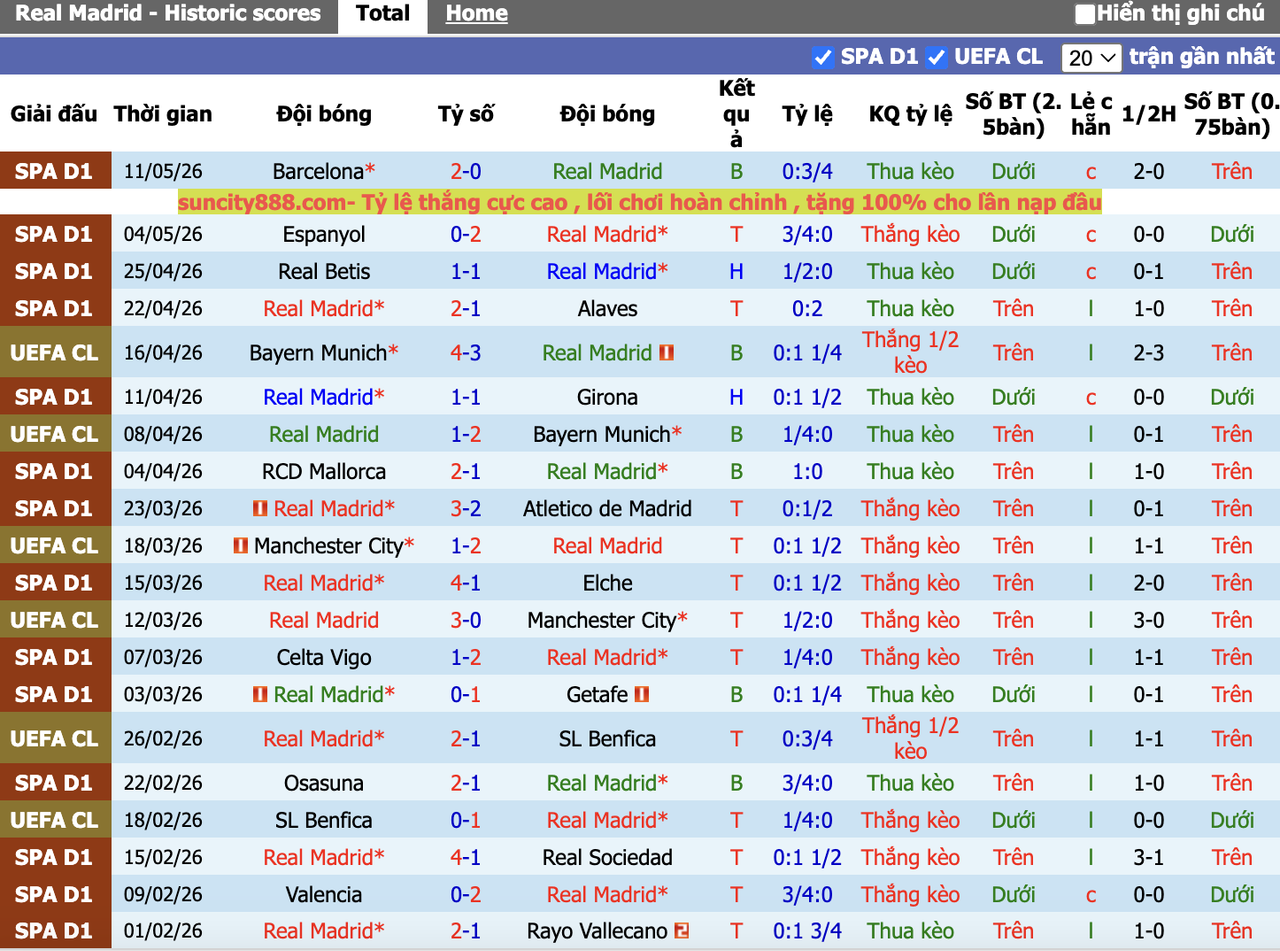This screenshot has height=951, width=1280.
Task: Click the UEFA CL league badge on 16/04/26
Action: (53, 353)
